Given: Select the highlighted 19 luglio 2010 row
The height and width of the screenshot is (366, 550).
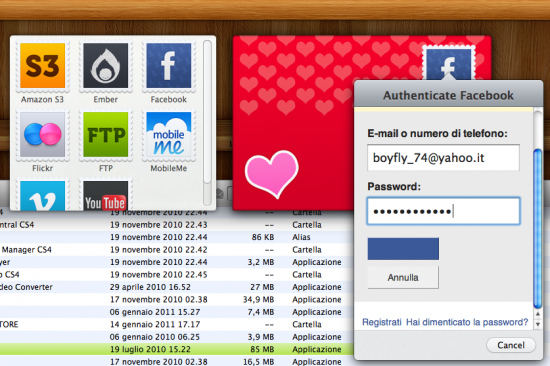Looking at the screenshot, I should [176, 349].
